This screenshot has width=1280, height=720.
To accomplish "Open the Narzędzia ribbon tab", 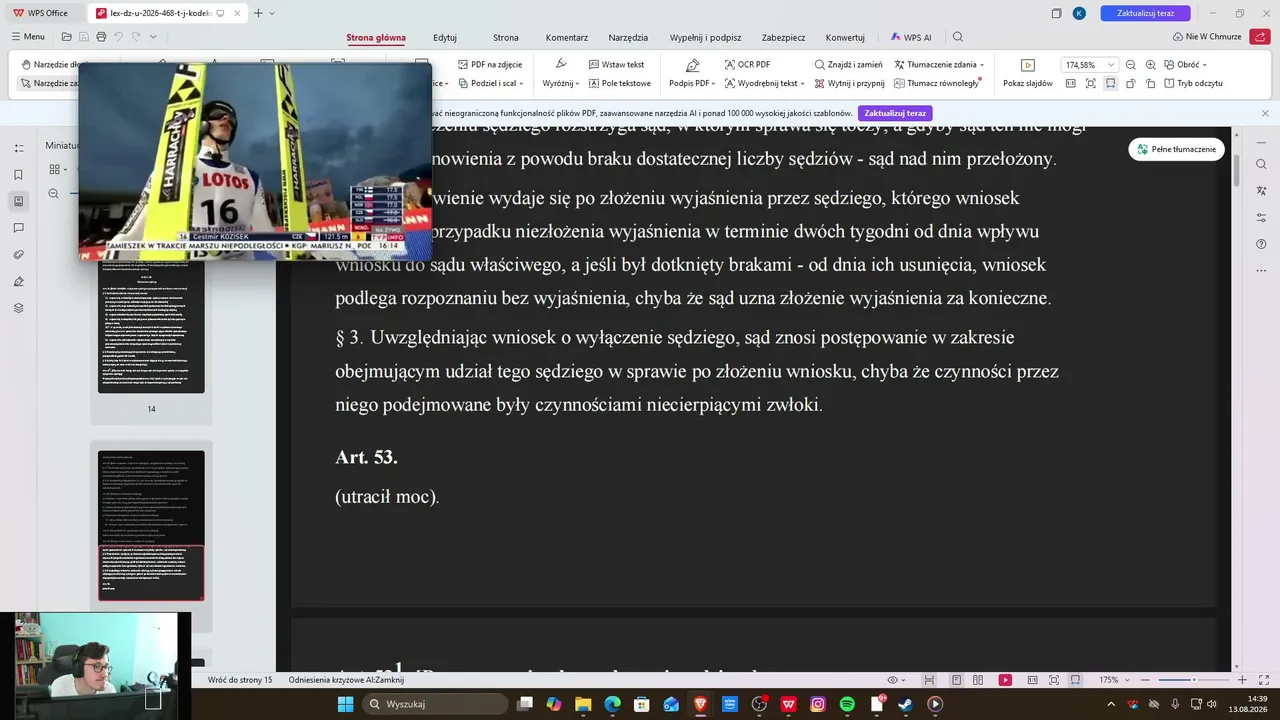I will tap(628, 37).
